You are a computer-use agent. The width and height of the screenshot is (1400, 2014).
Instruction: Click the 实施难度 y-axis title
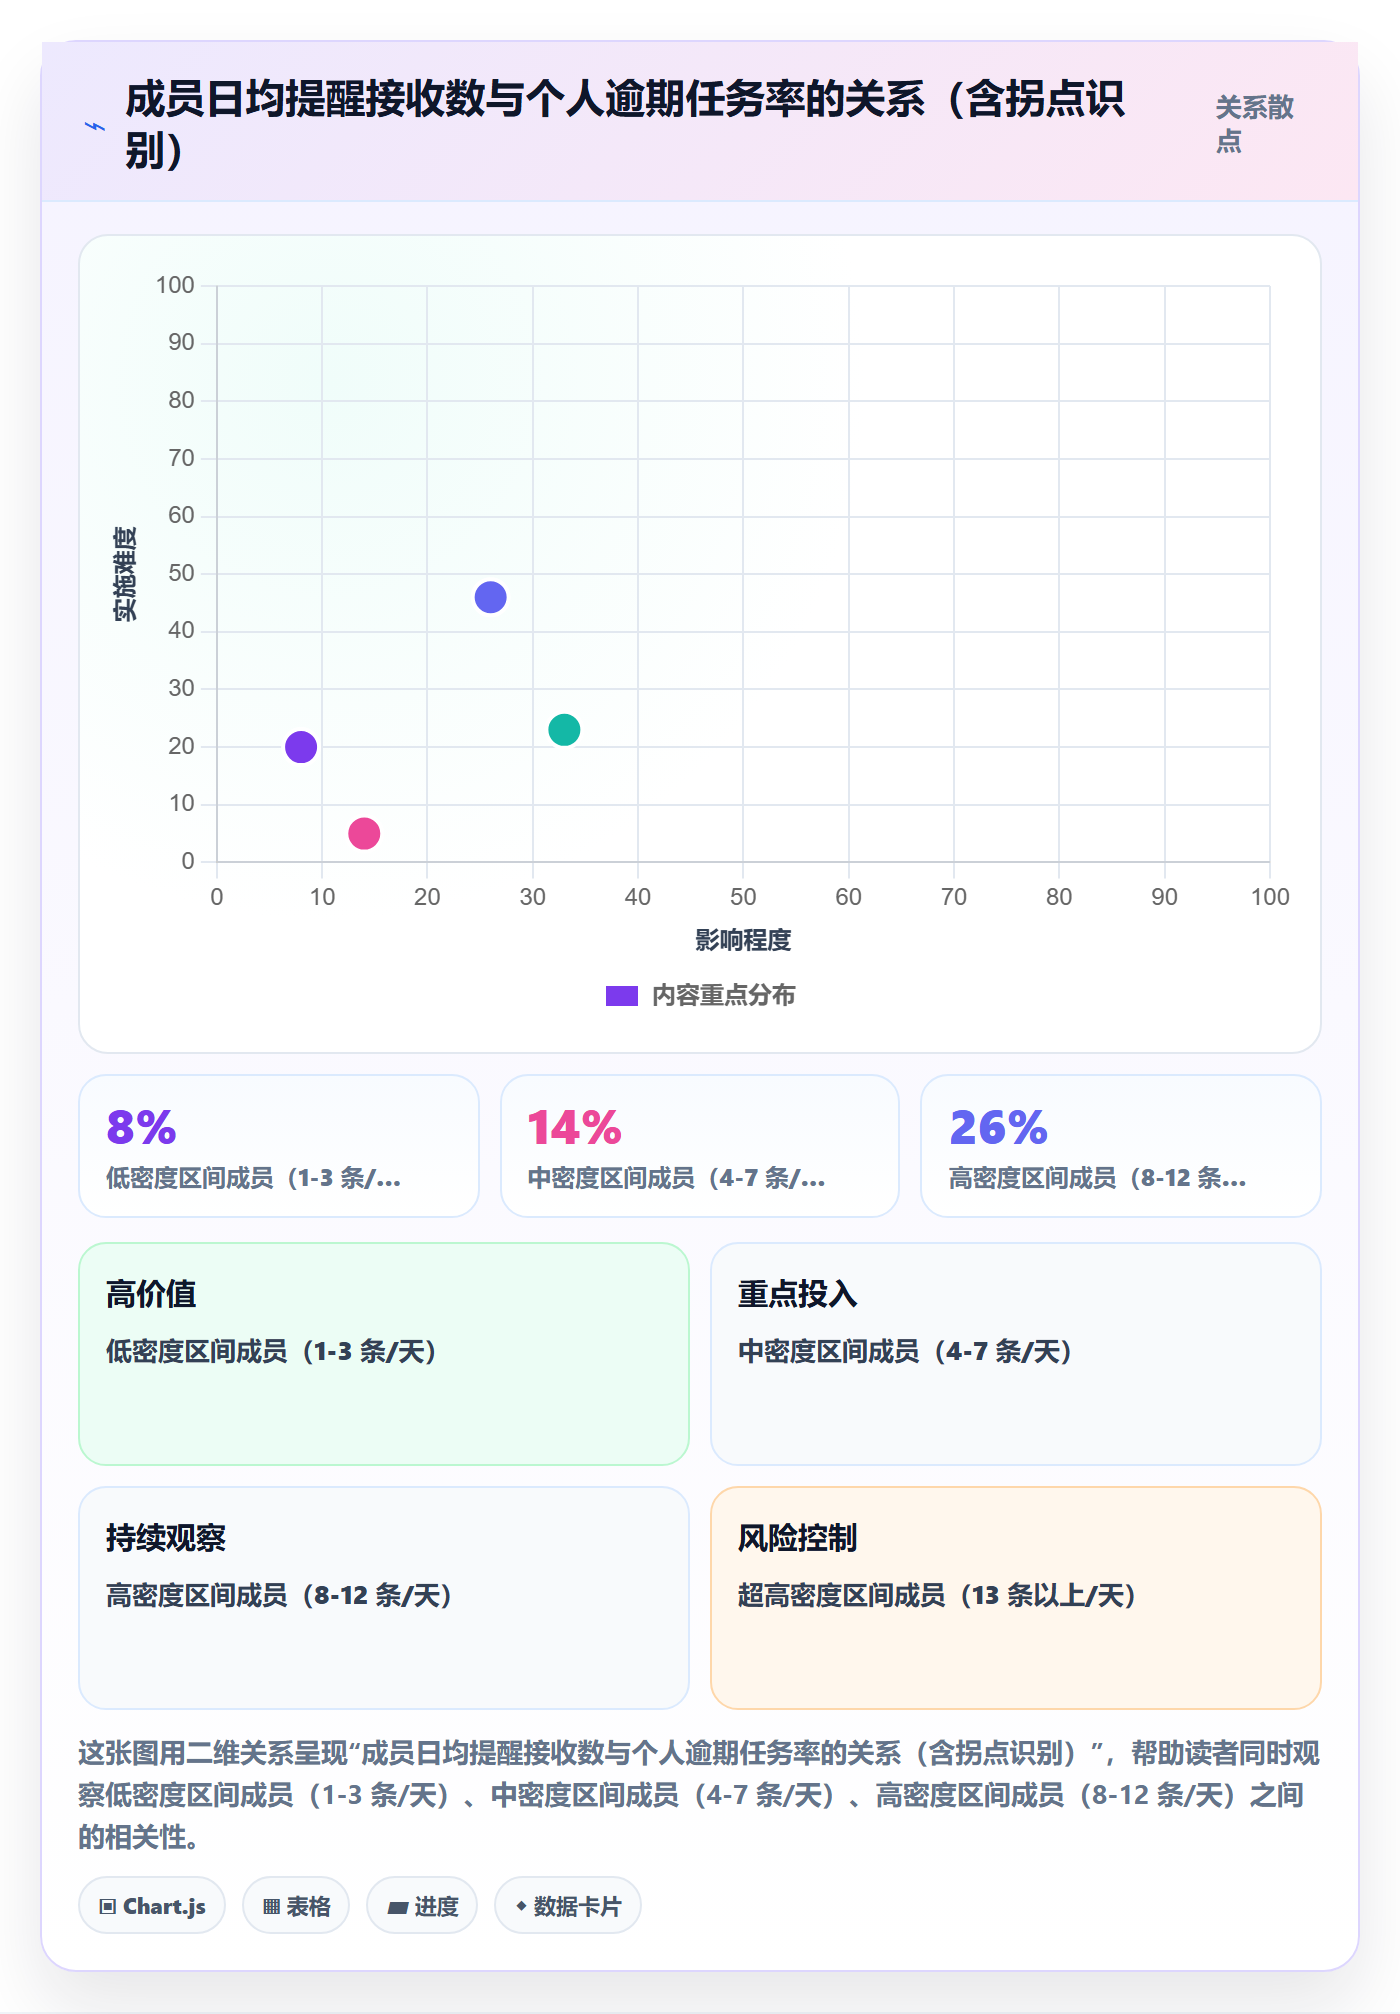coord(125,574)
